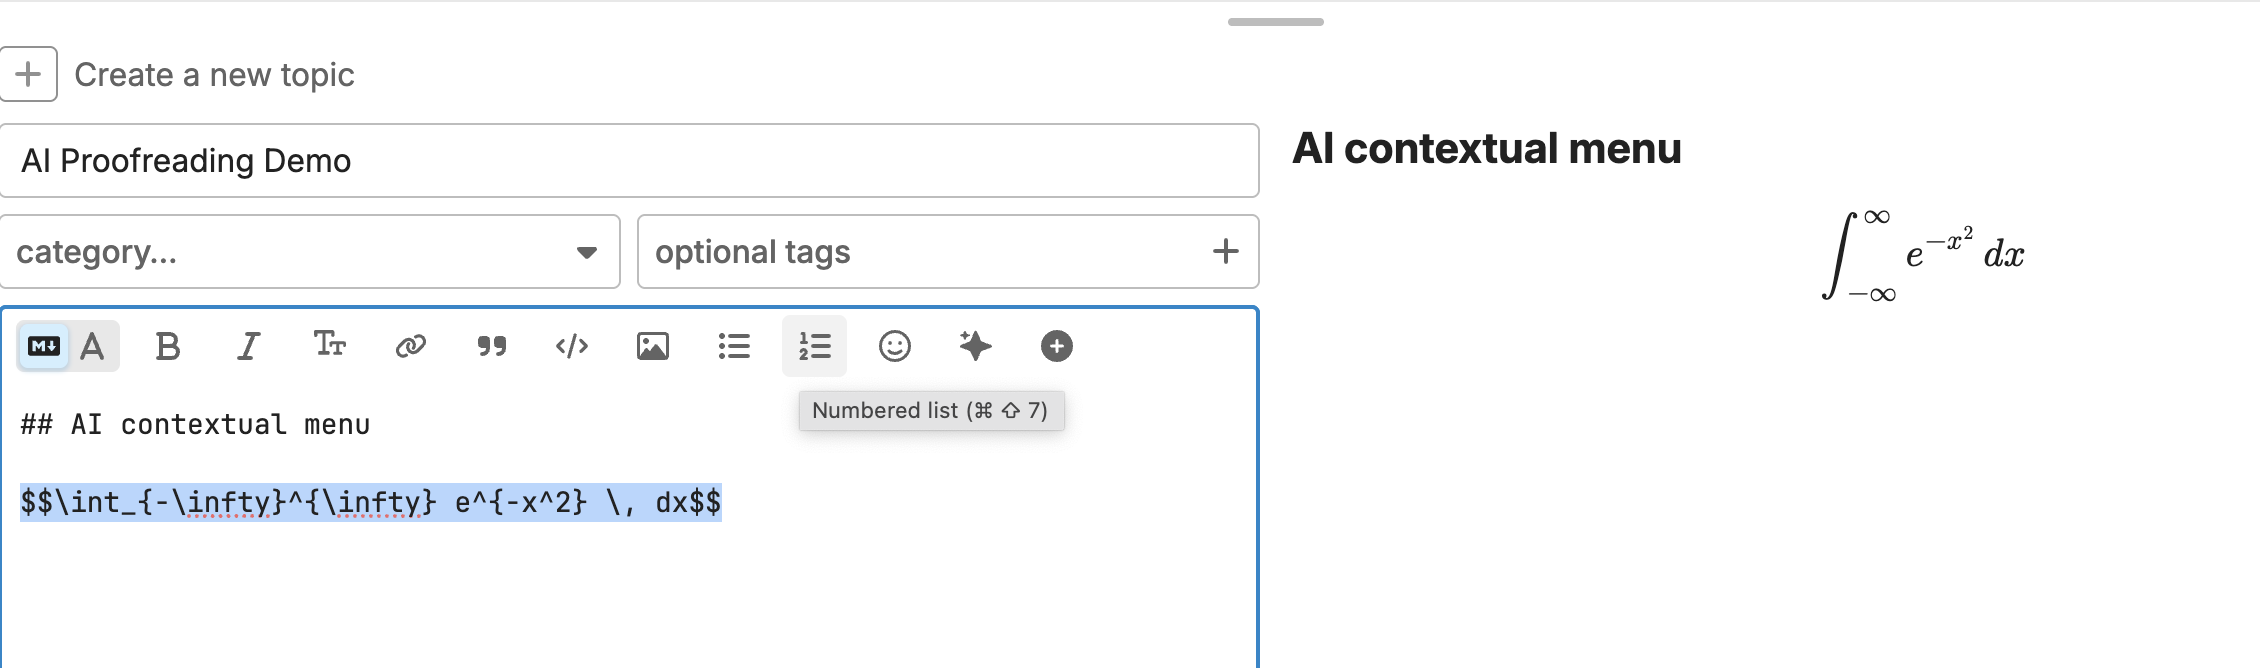Insert a hyperlink using link icon
Viewport: 2260px width, 668px height.
[410, 346]
